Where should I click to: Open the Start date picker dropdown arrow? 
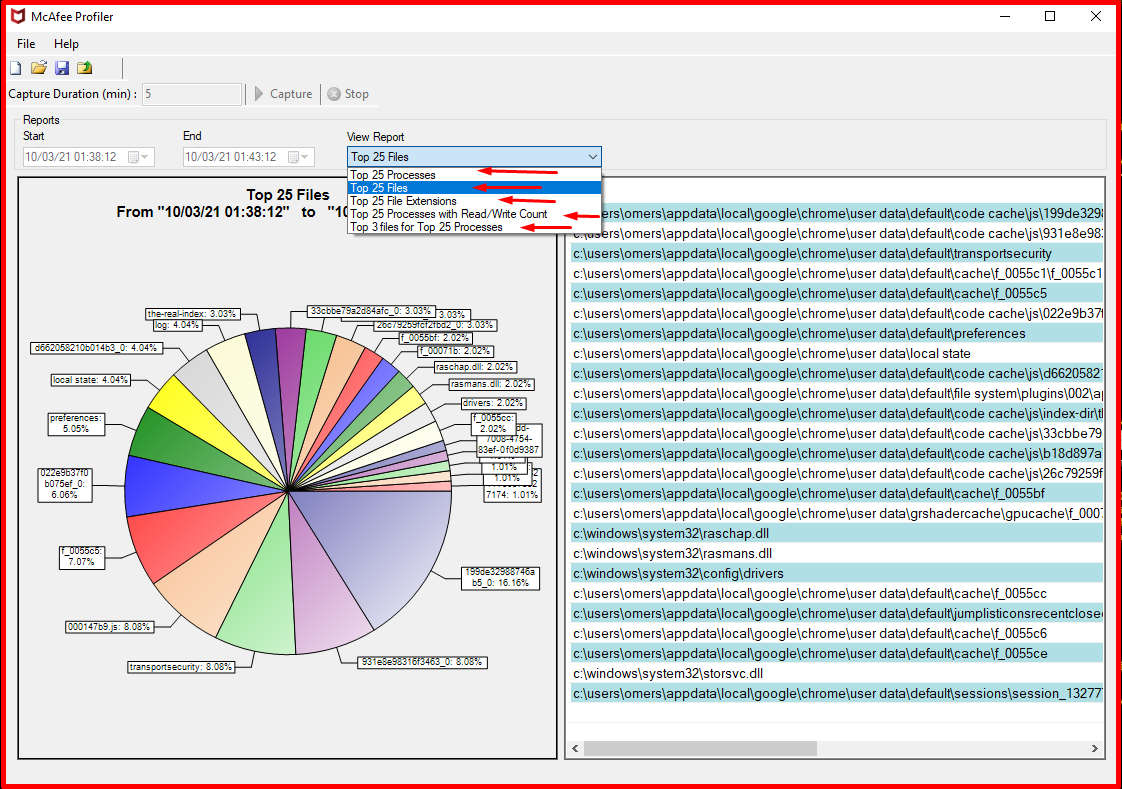145,157
